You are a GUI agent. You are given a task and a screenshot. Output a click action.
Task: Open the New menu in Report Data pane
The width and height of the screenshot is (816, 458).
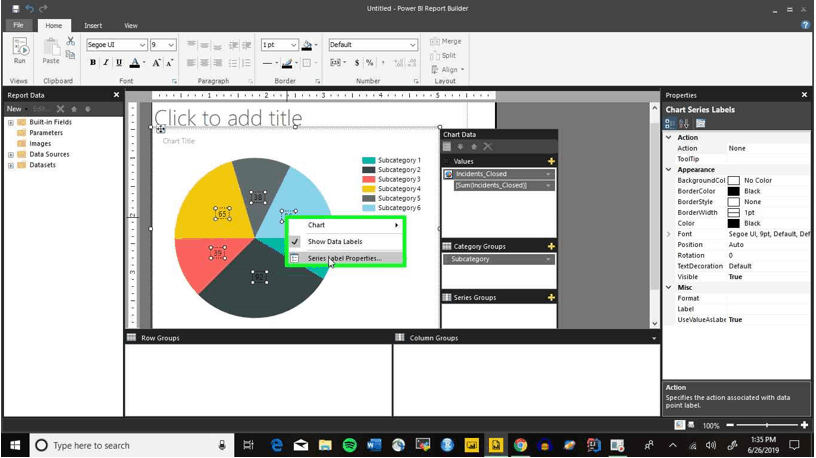pos(16,109)
